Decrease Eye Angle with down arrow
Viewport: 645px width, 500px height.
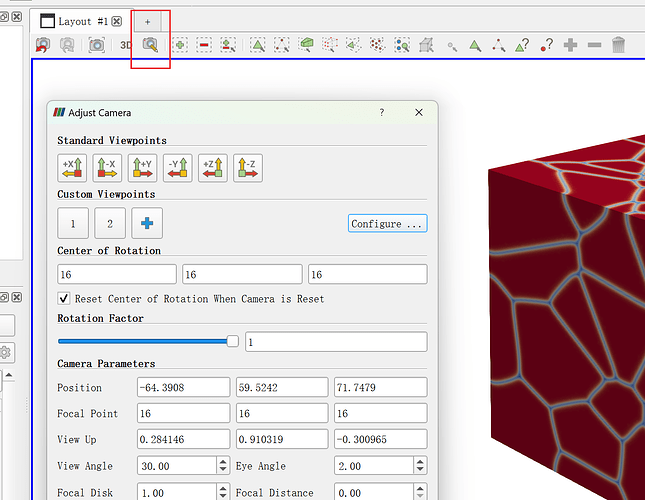(420, 470)
